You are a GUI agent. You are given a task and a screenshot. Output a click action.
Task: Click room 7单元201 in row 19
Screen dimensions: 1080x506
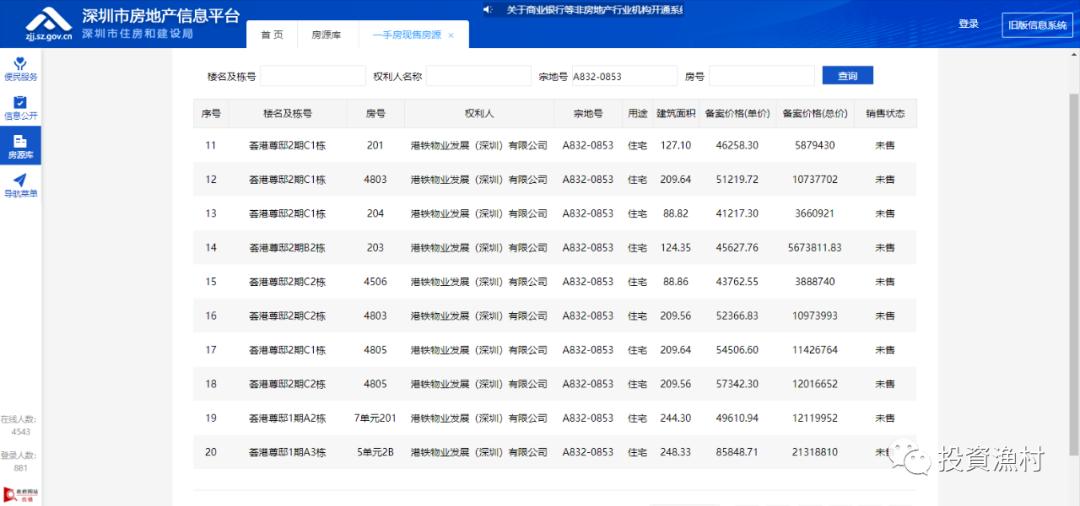[375, 418]
